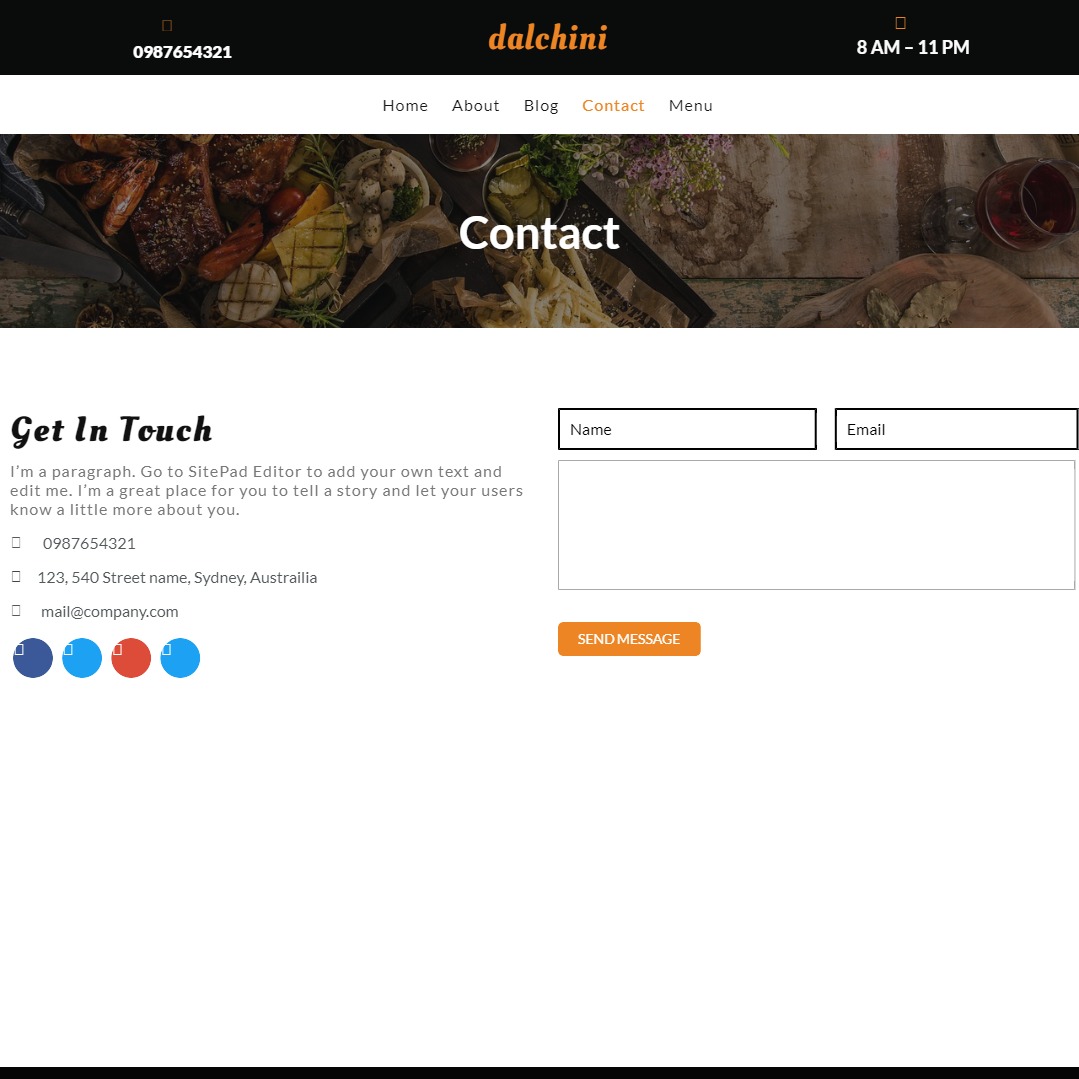Click the icon beside mail@company.com

[x=17, y=610]
